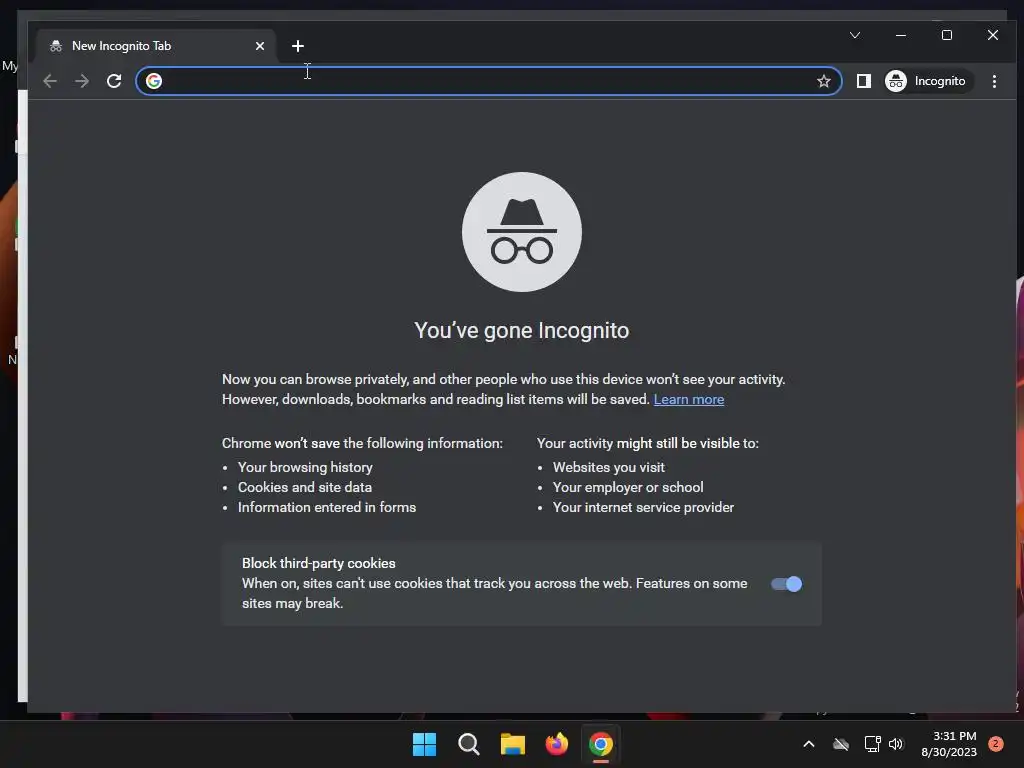Open a new tab with the plus button

click(x=298, y=46)
